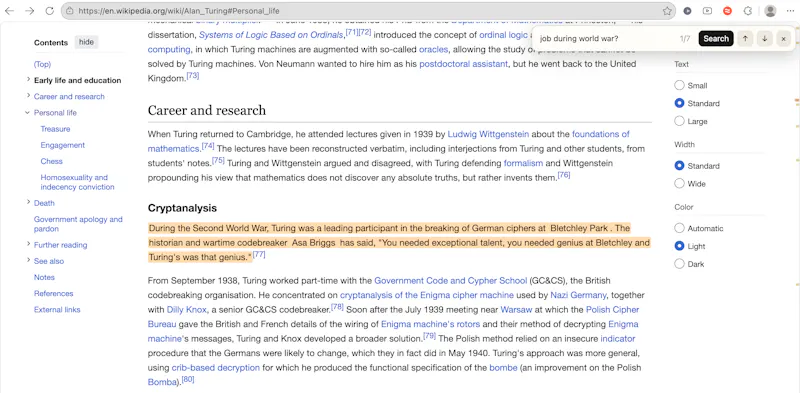Expand Early life and education section
The image size is (800, 393).
point(28,80)
